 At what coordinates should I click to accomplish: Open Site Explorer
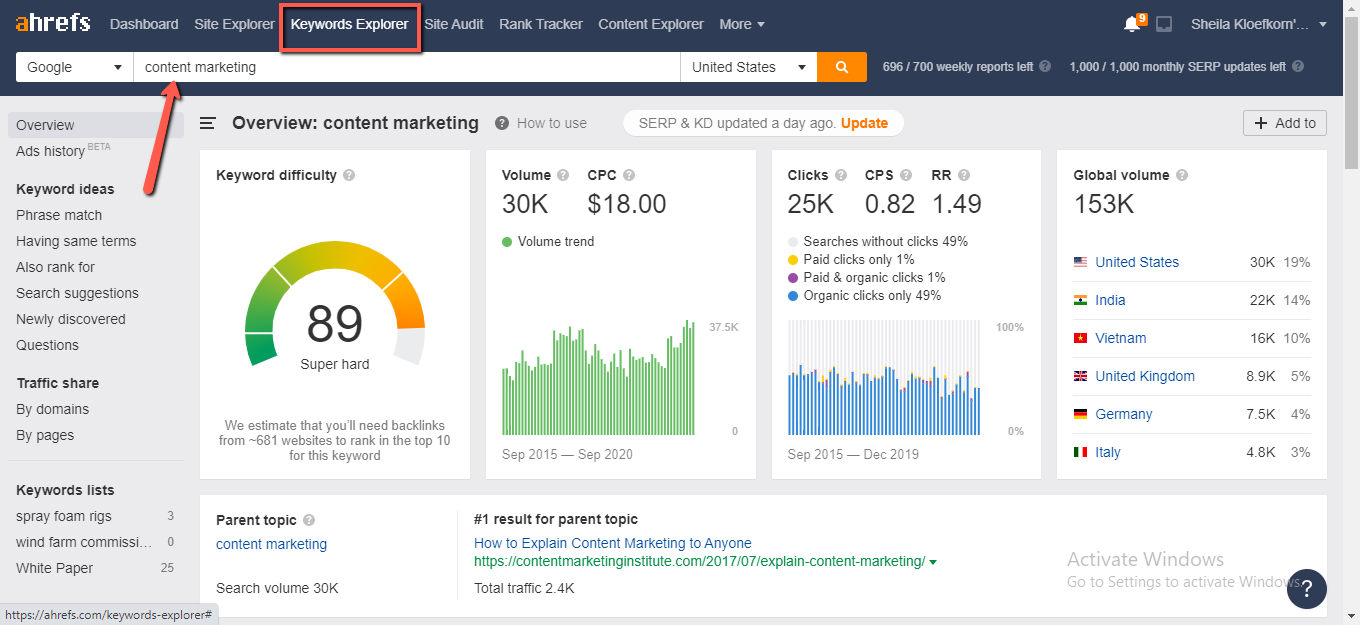point(234,24)
